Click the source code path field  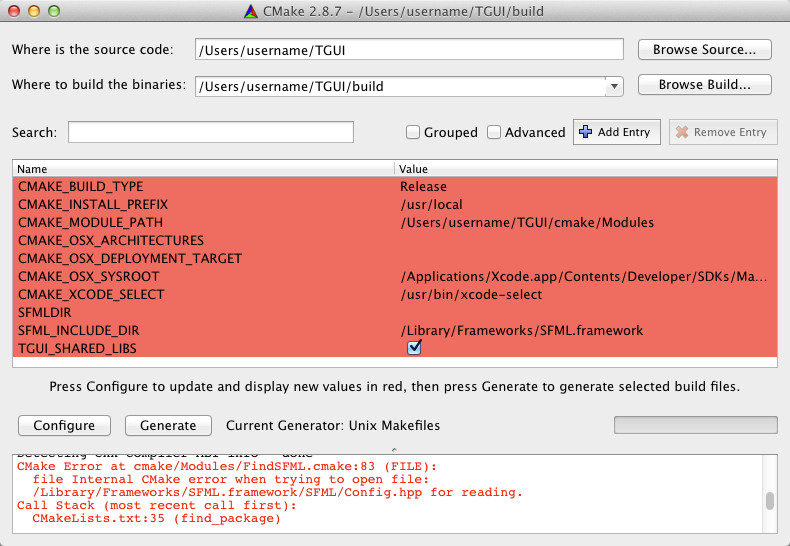tap(409, 49)
